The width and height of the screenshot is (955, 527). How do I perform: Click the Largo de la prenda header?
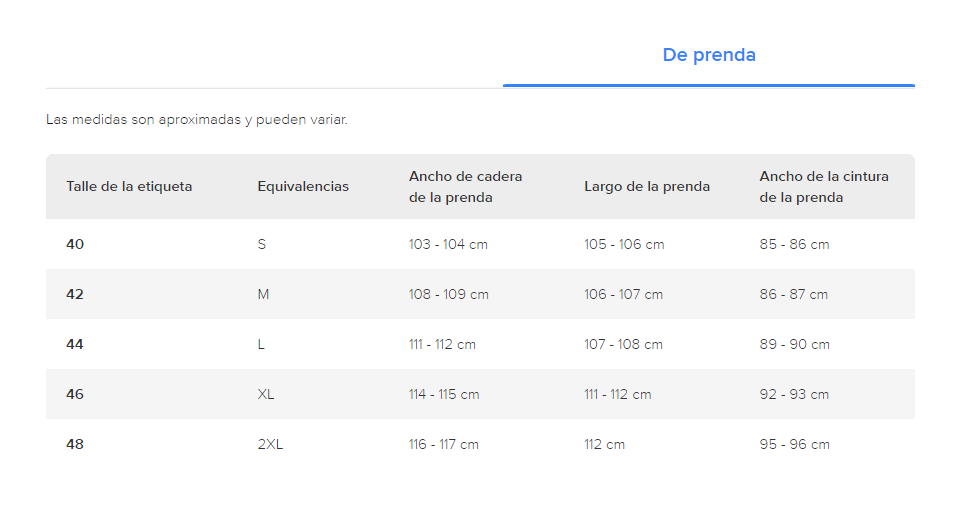[647, 187]
